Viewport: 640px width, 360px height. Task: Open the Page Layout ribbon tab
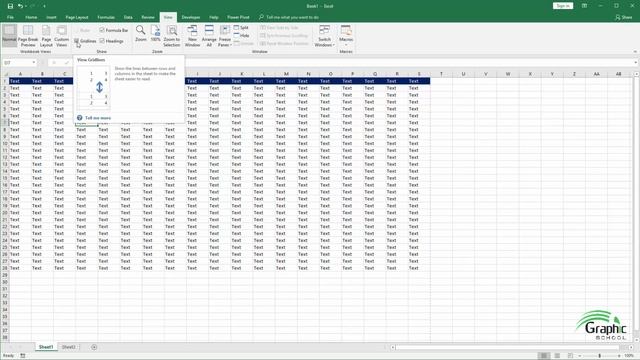coord(77,17)
